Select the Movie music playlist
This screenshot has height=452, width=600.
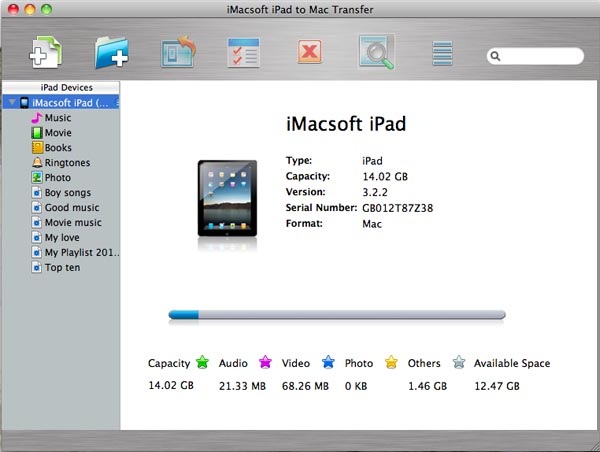pos(73,222)
